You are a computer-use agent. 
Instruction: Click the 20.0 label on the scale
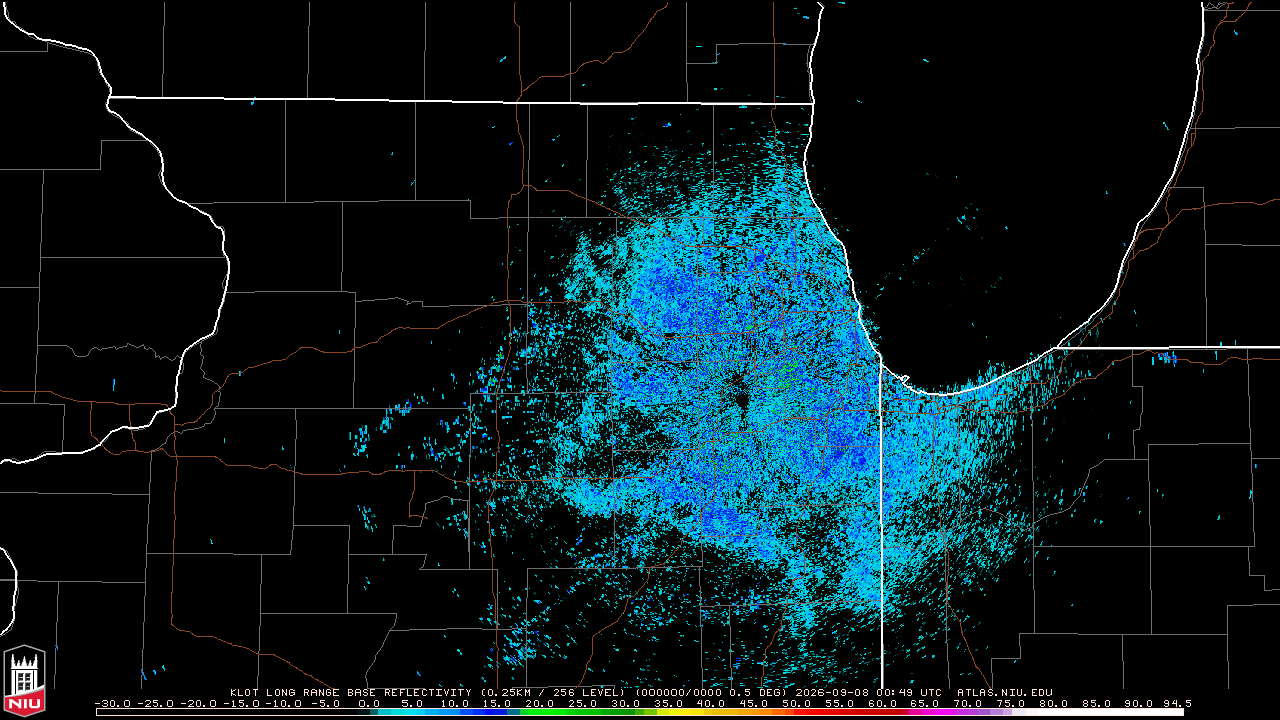click(540, 703)
